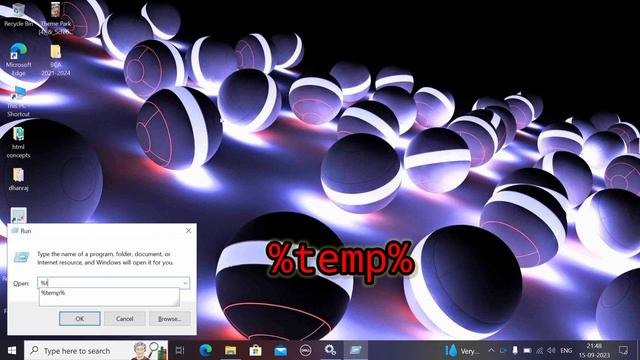Click OK in the Run dialog
Viewport: 640px width, 360px height.
click(80, 319)
